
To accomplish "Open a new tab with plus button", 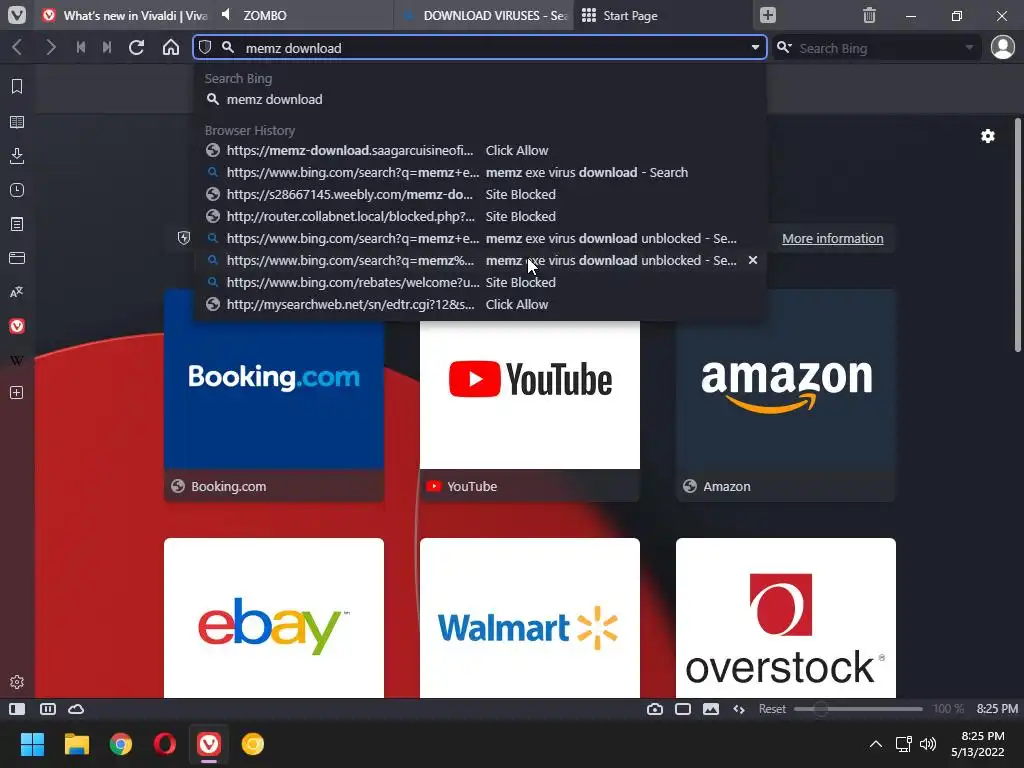I will coord(768,15).
